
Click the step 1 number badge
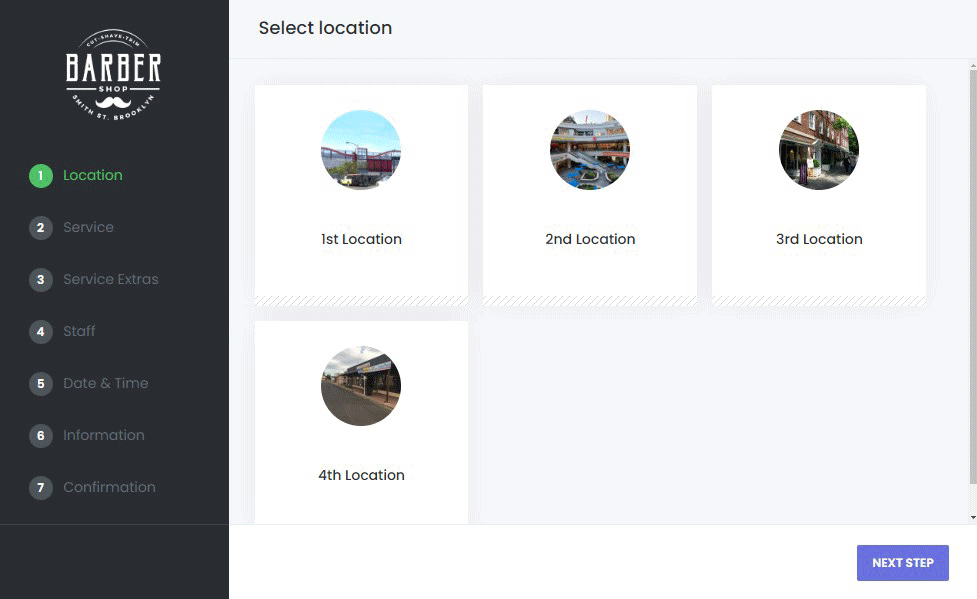[41, 176]
